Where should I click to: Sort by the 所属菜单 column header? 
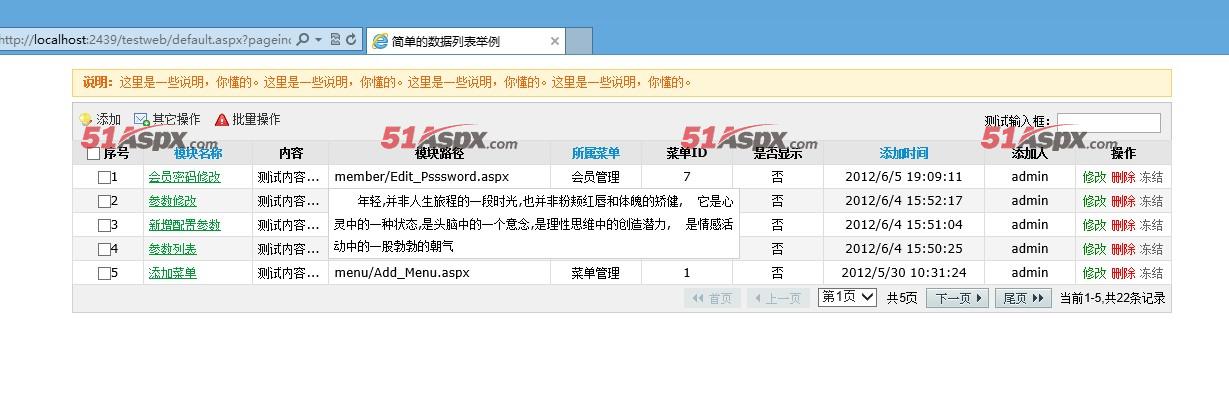pos(596,153)
